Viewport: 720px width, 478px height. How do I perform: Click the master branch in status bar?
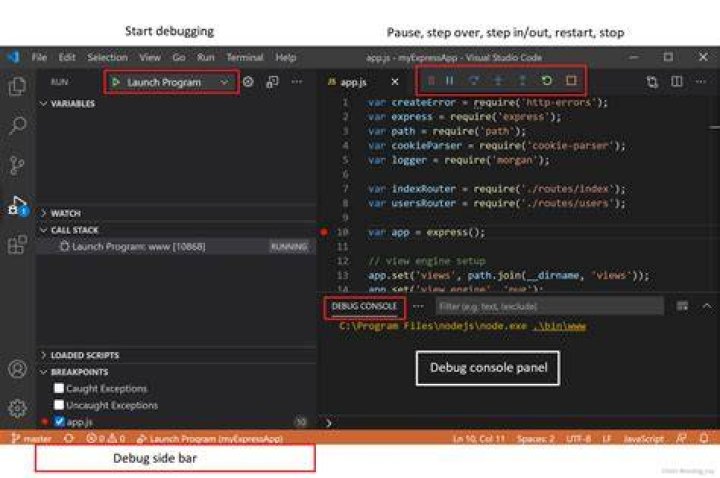[x=32, y=439]
